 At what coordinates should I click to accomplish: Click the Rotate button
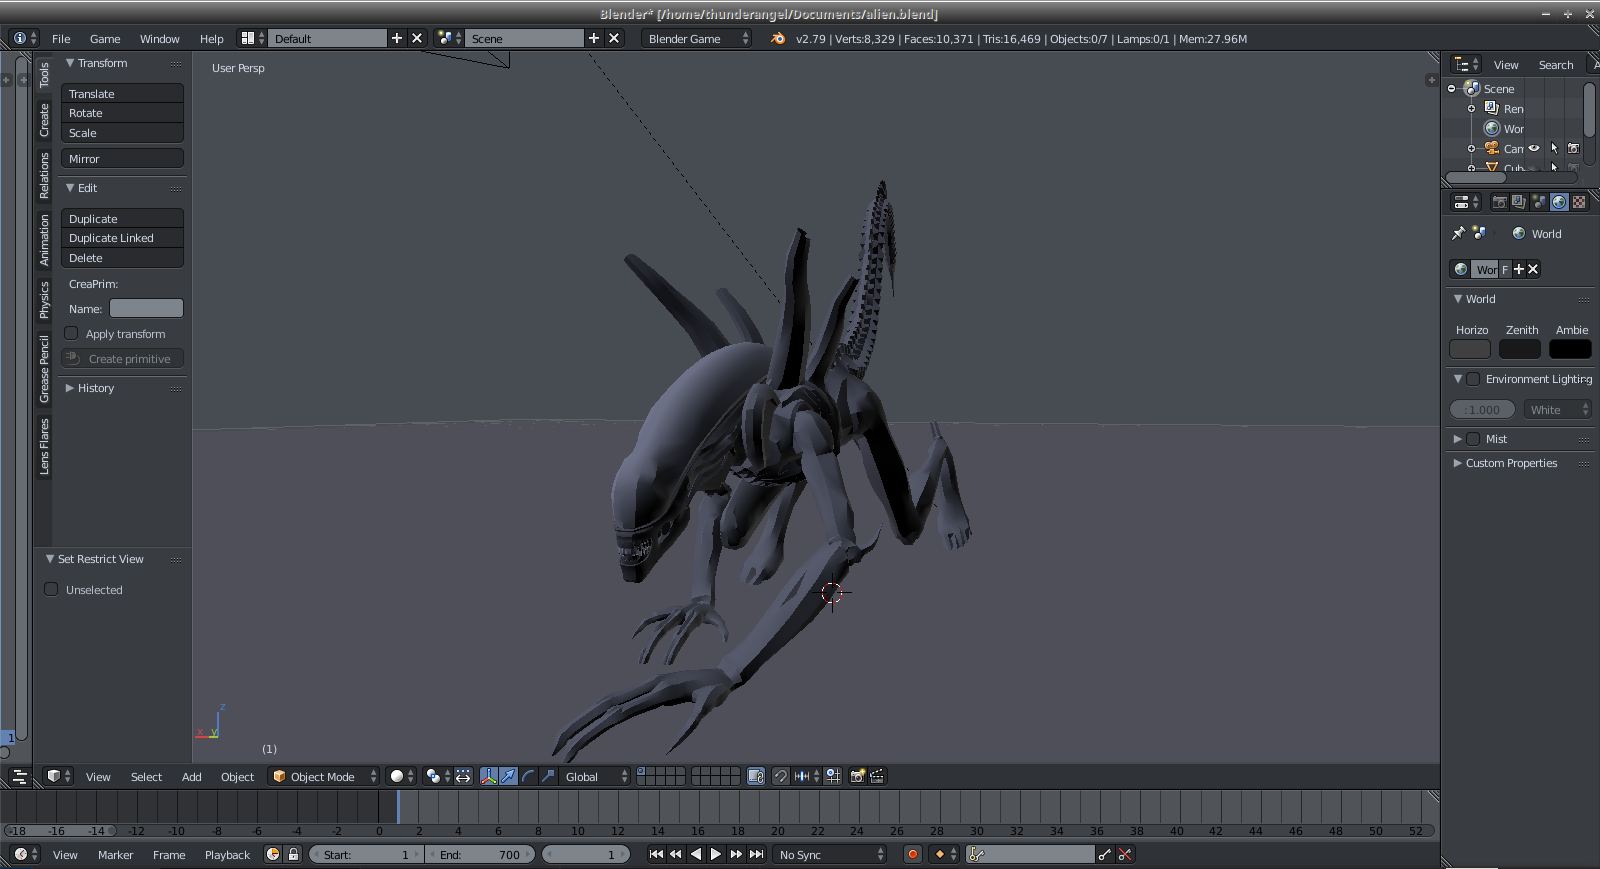(x=122, y=113)
